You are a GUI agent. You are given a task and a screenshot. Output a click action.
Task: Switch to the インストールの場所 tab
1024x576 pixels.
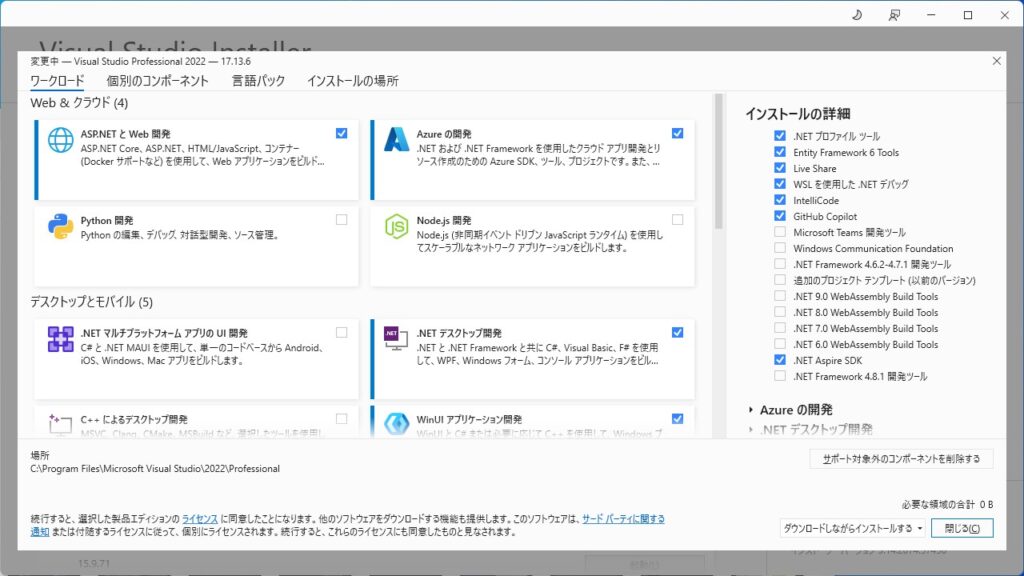point(353,81)
